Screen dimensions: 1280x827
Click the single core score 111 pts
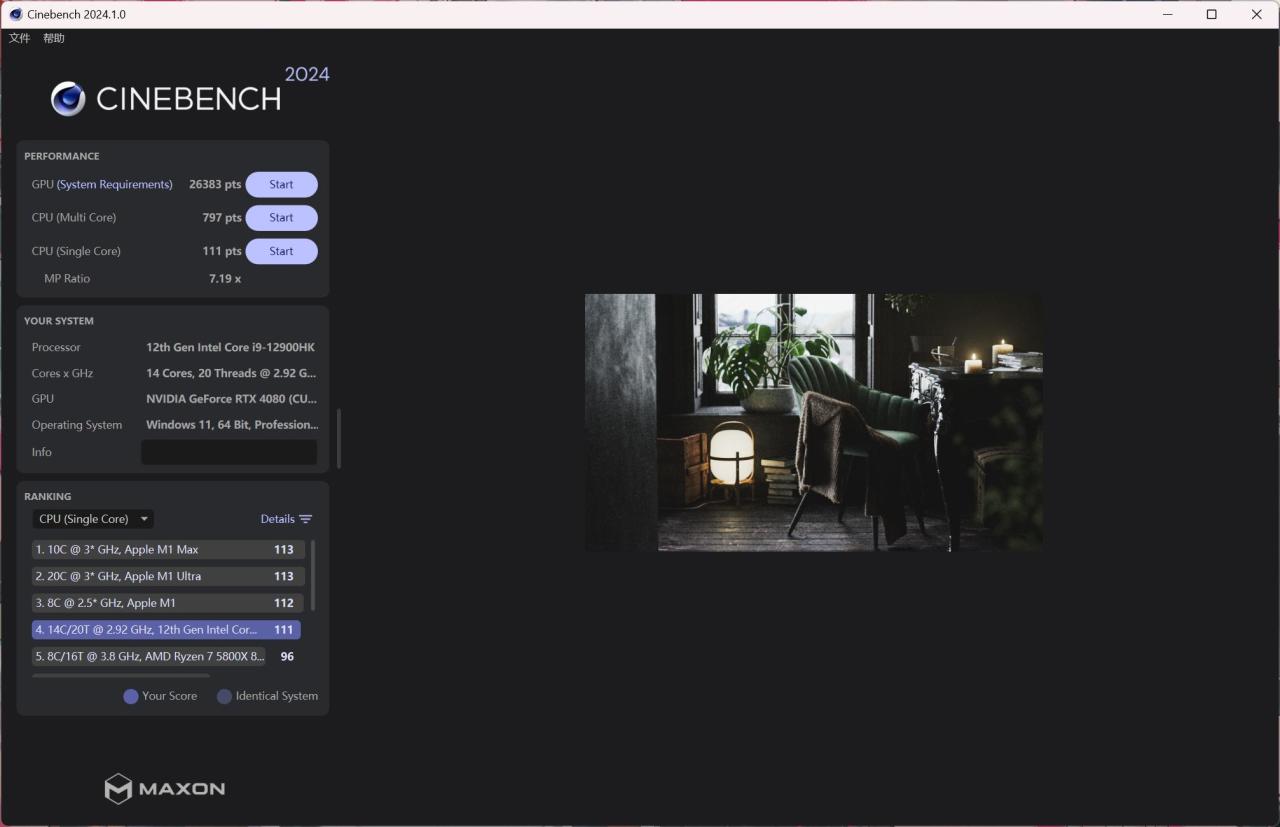(222, 251)
